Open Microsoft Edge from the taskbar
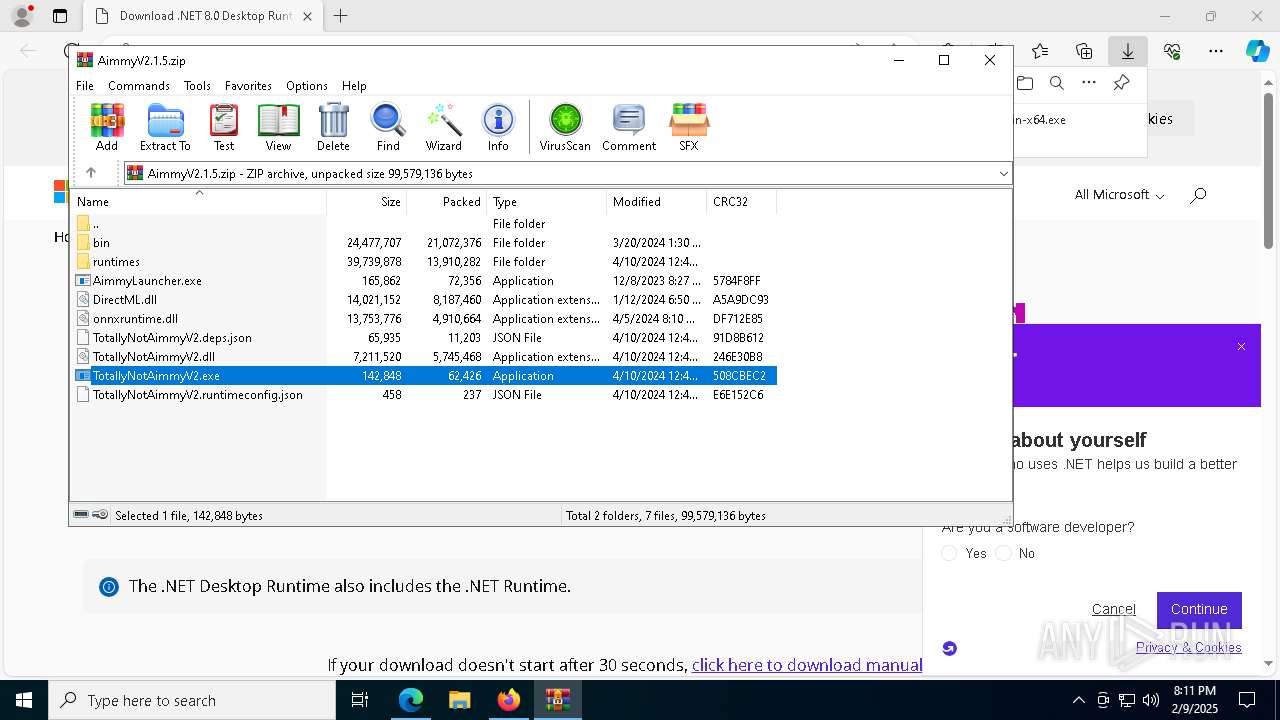 point(411,700)
